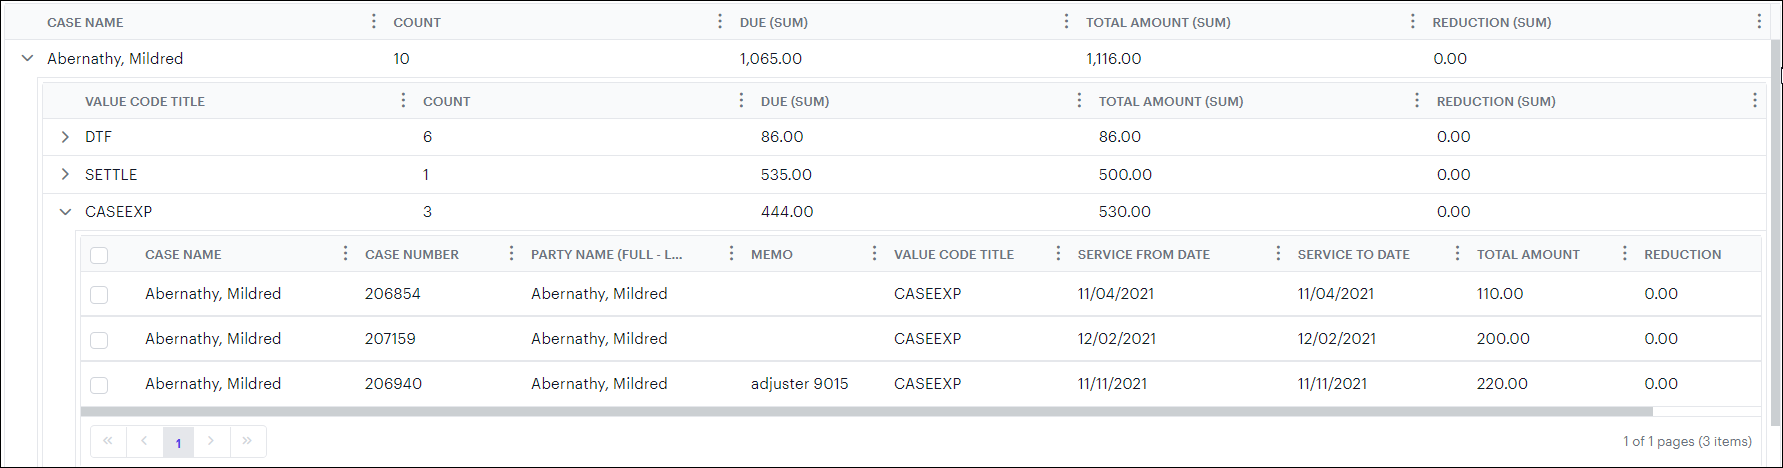Open column menu for TOTAL AMOUNT detail column
Viewport: 1783px width, 468px height.
coord(1624,253)
